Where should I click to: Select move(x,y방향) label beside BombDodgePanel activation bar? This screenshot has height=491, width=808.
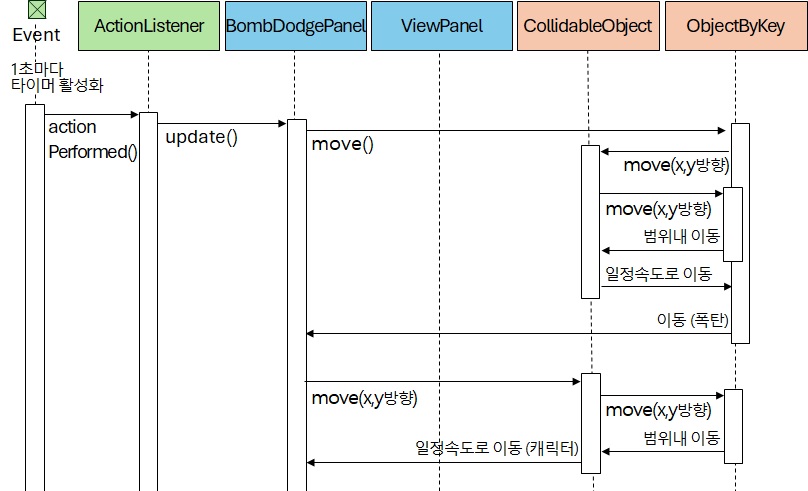tap(364, 398)
